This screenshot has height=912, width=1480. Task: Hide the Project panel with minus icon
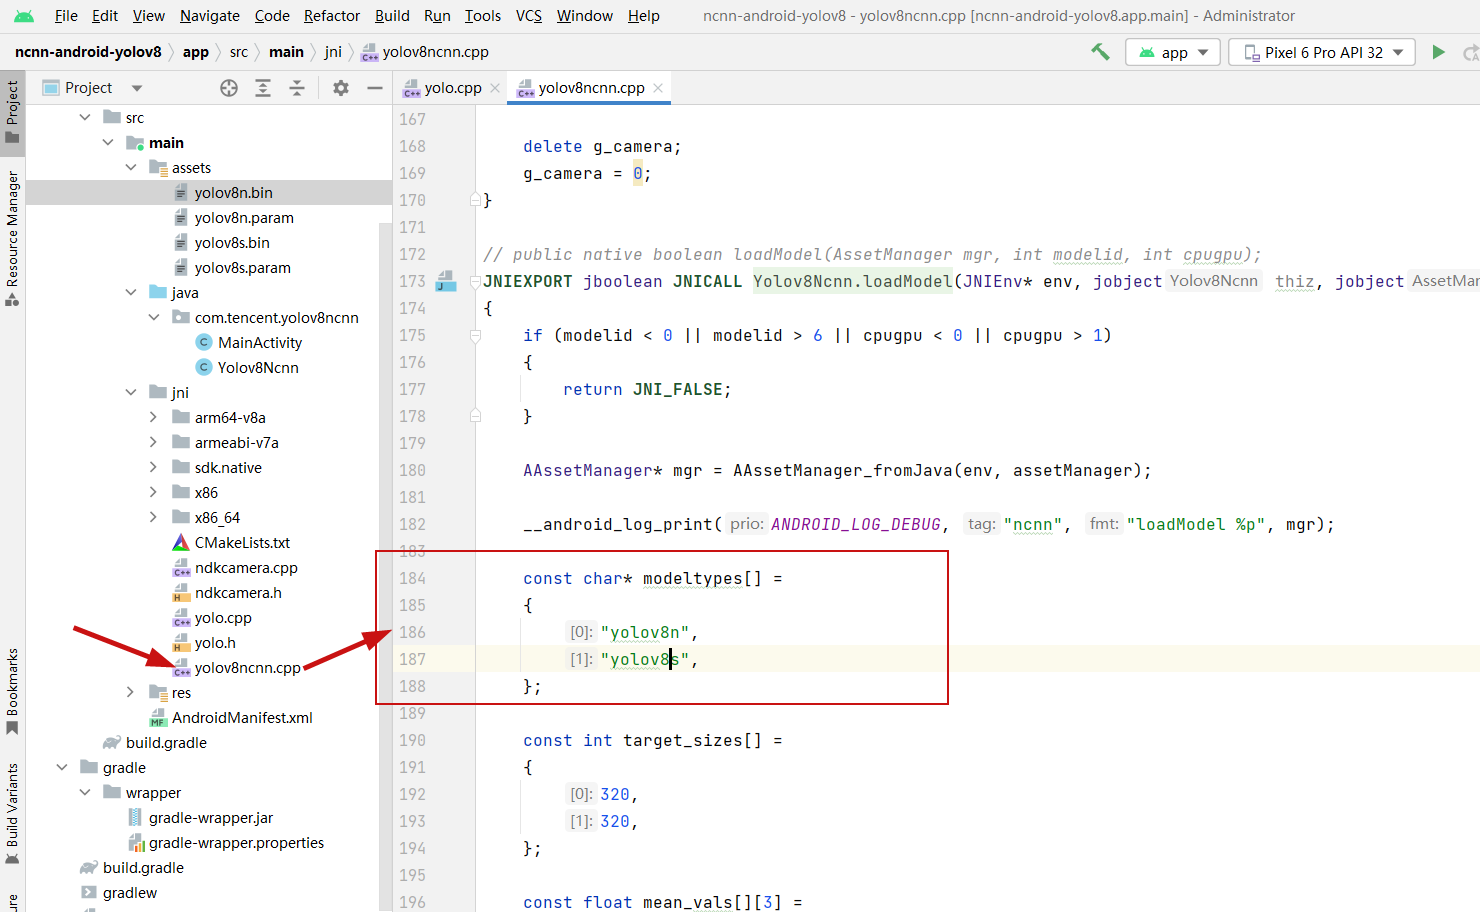(x=375, y=88)
